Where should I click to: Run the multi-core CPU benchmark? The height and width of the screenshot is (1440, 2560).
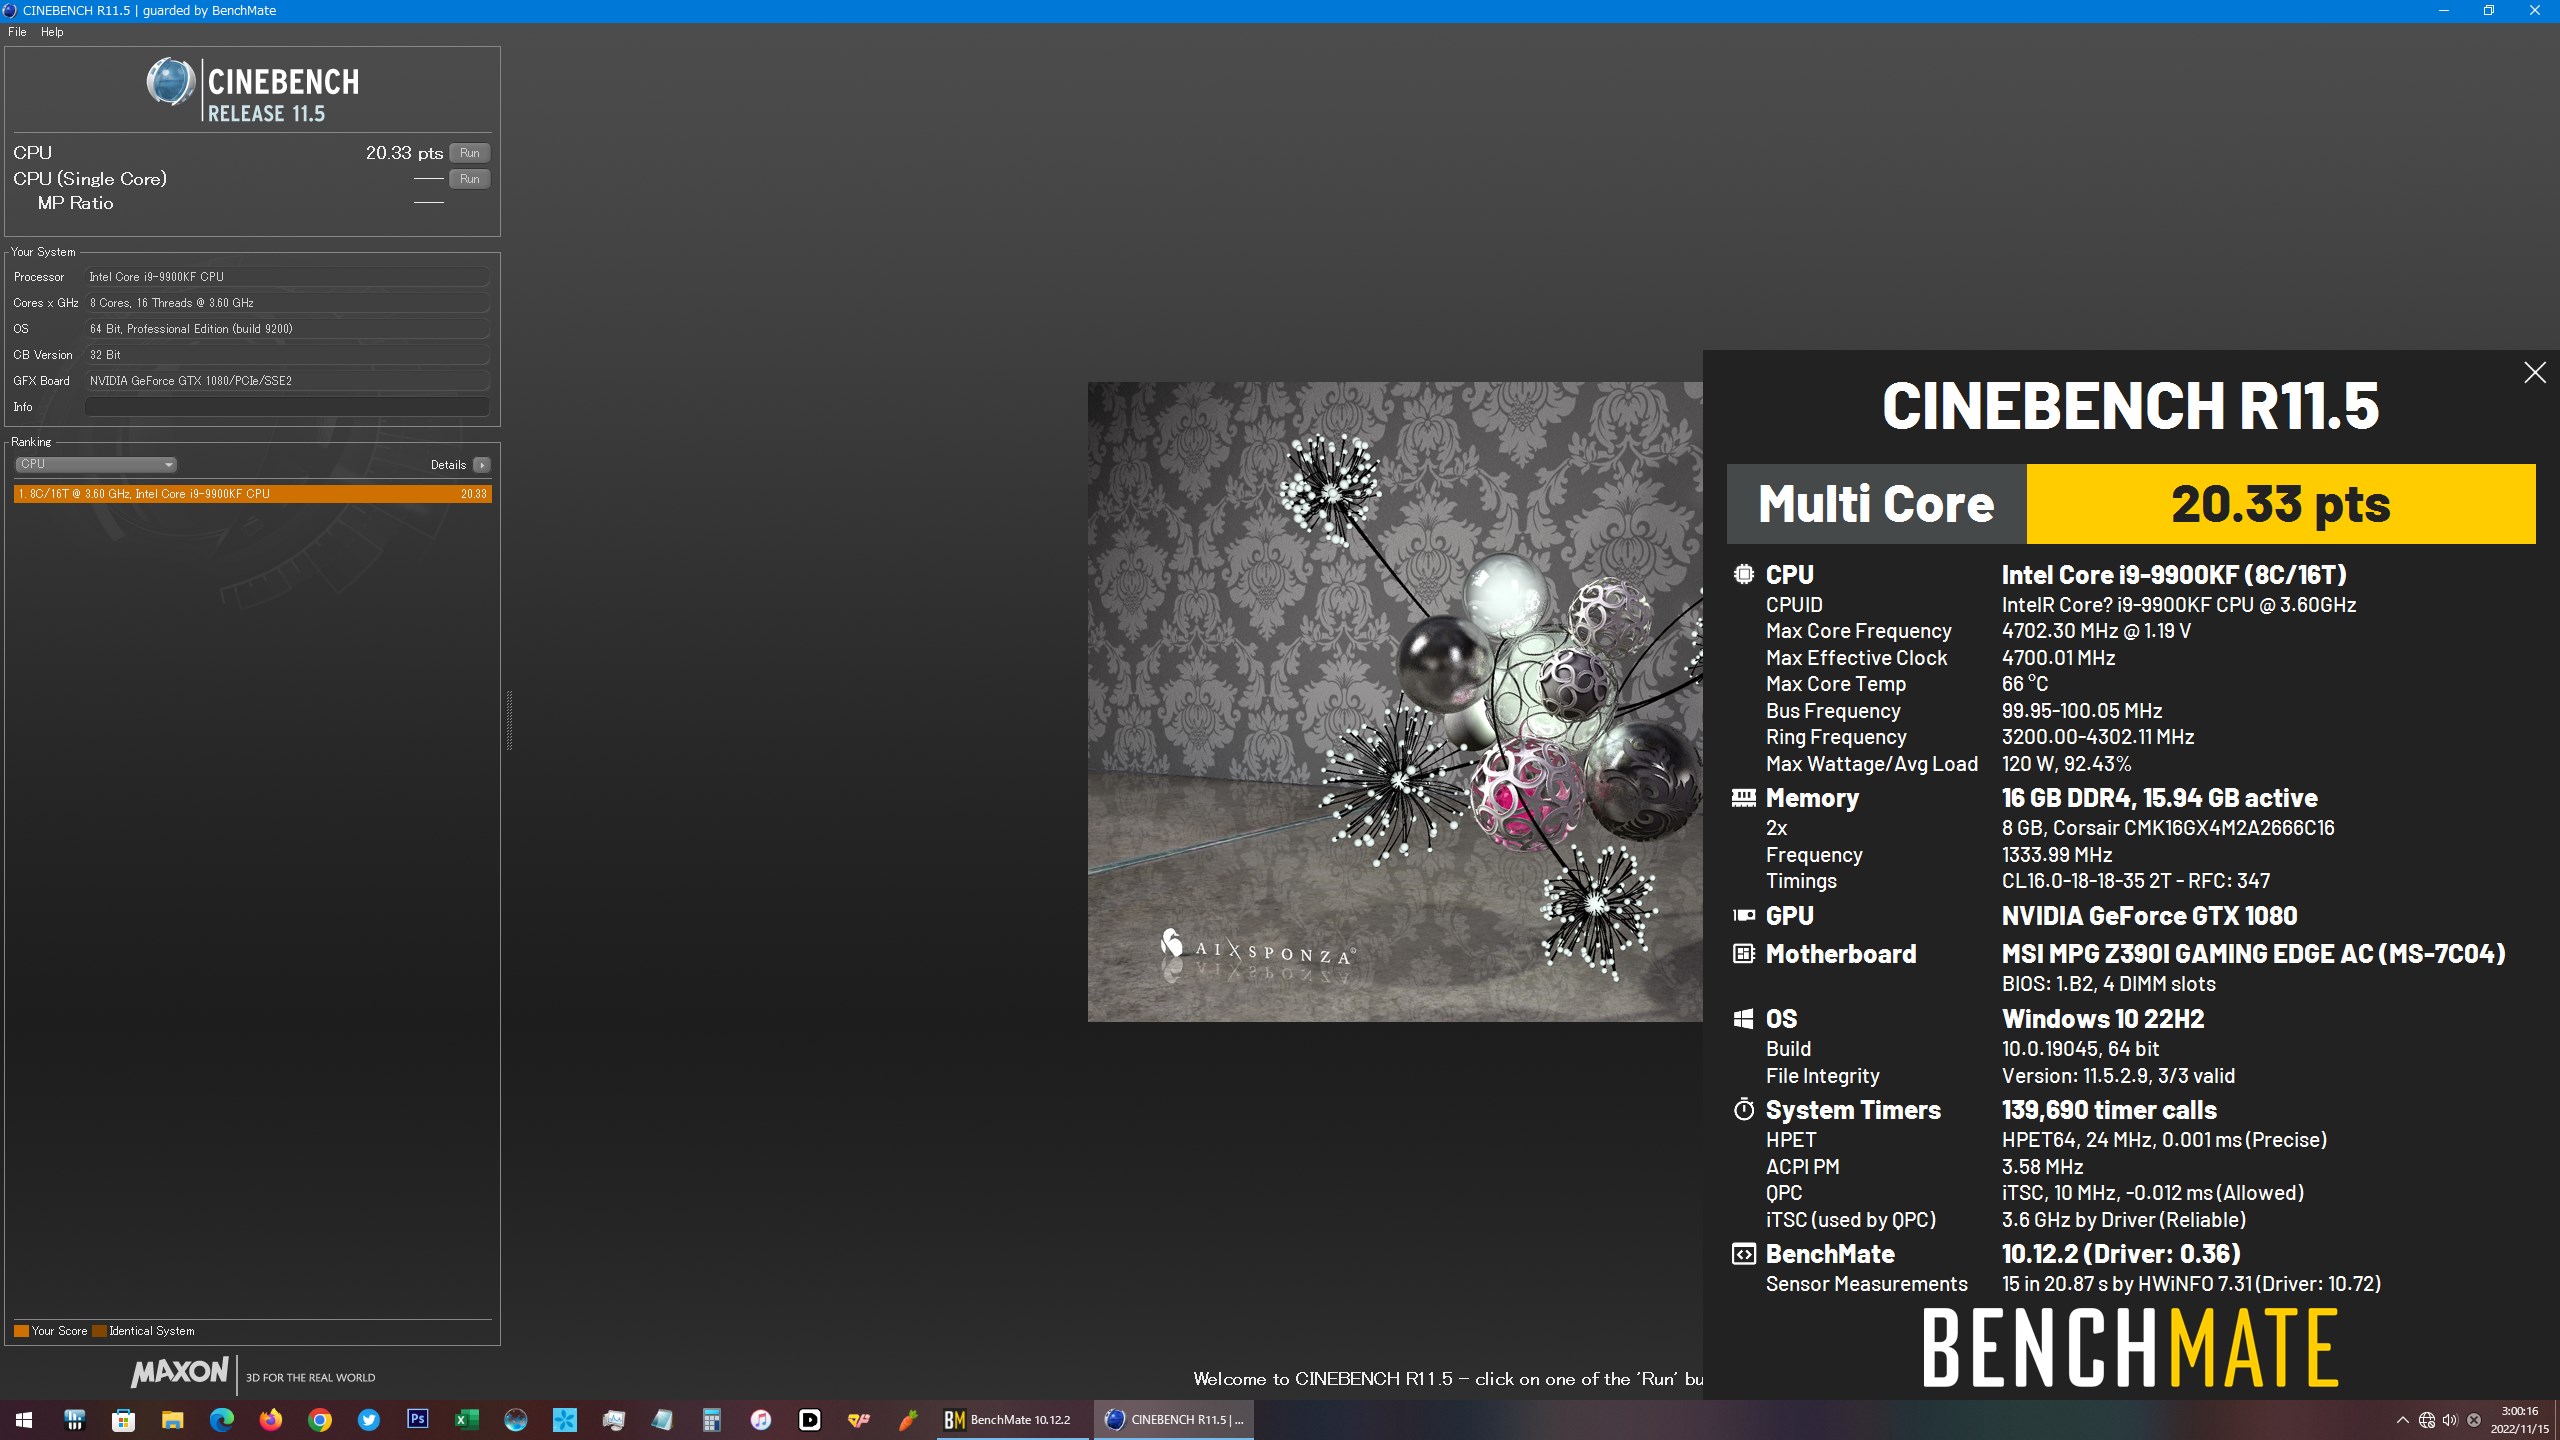tap(469, 153)
